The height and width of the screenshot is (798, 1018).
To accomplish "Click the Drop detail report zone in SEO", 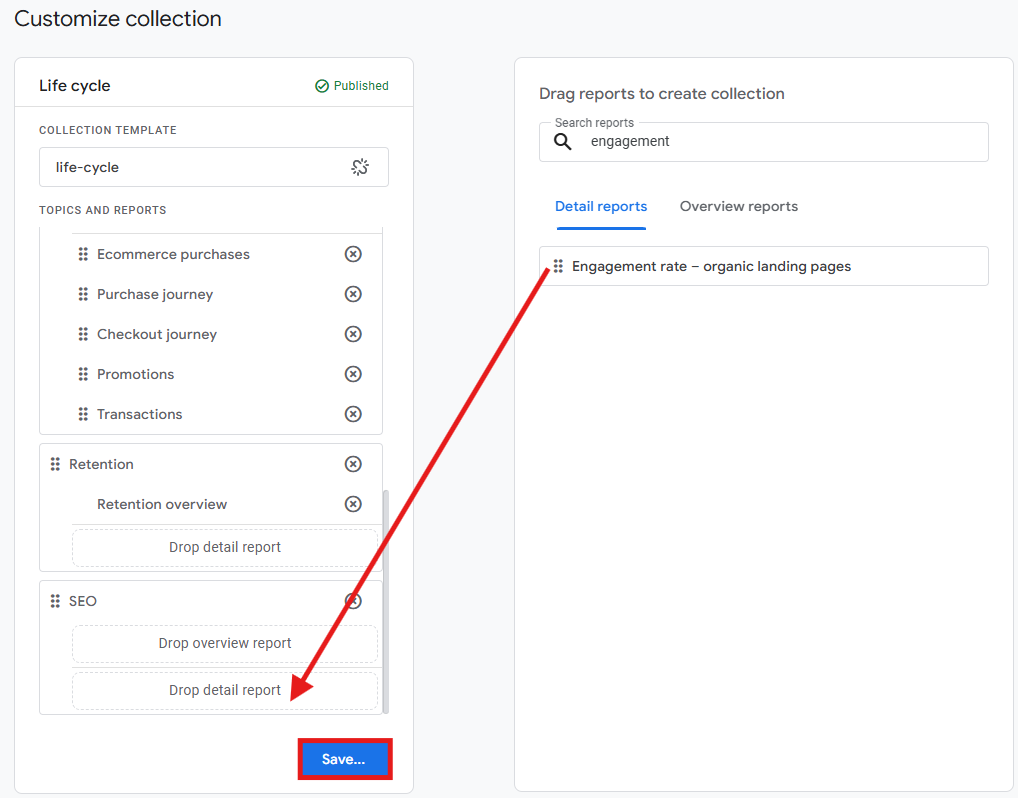I will point(225,690).
